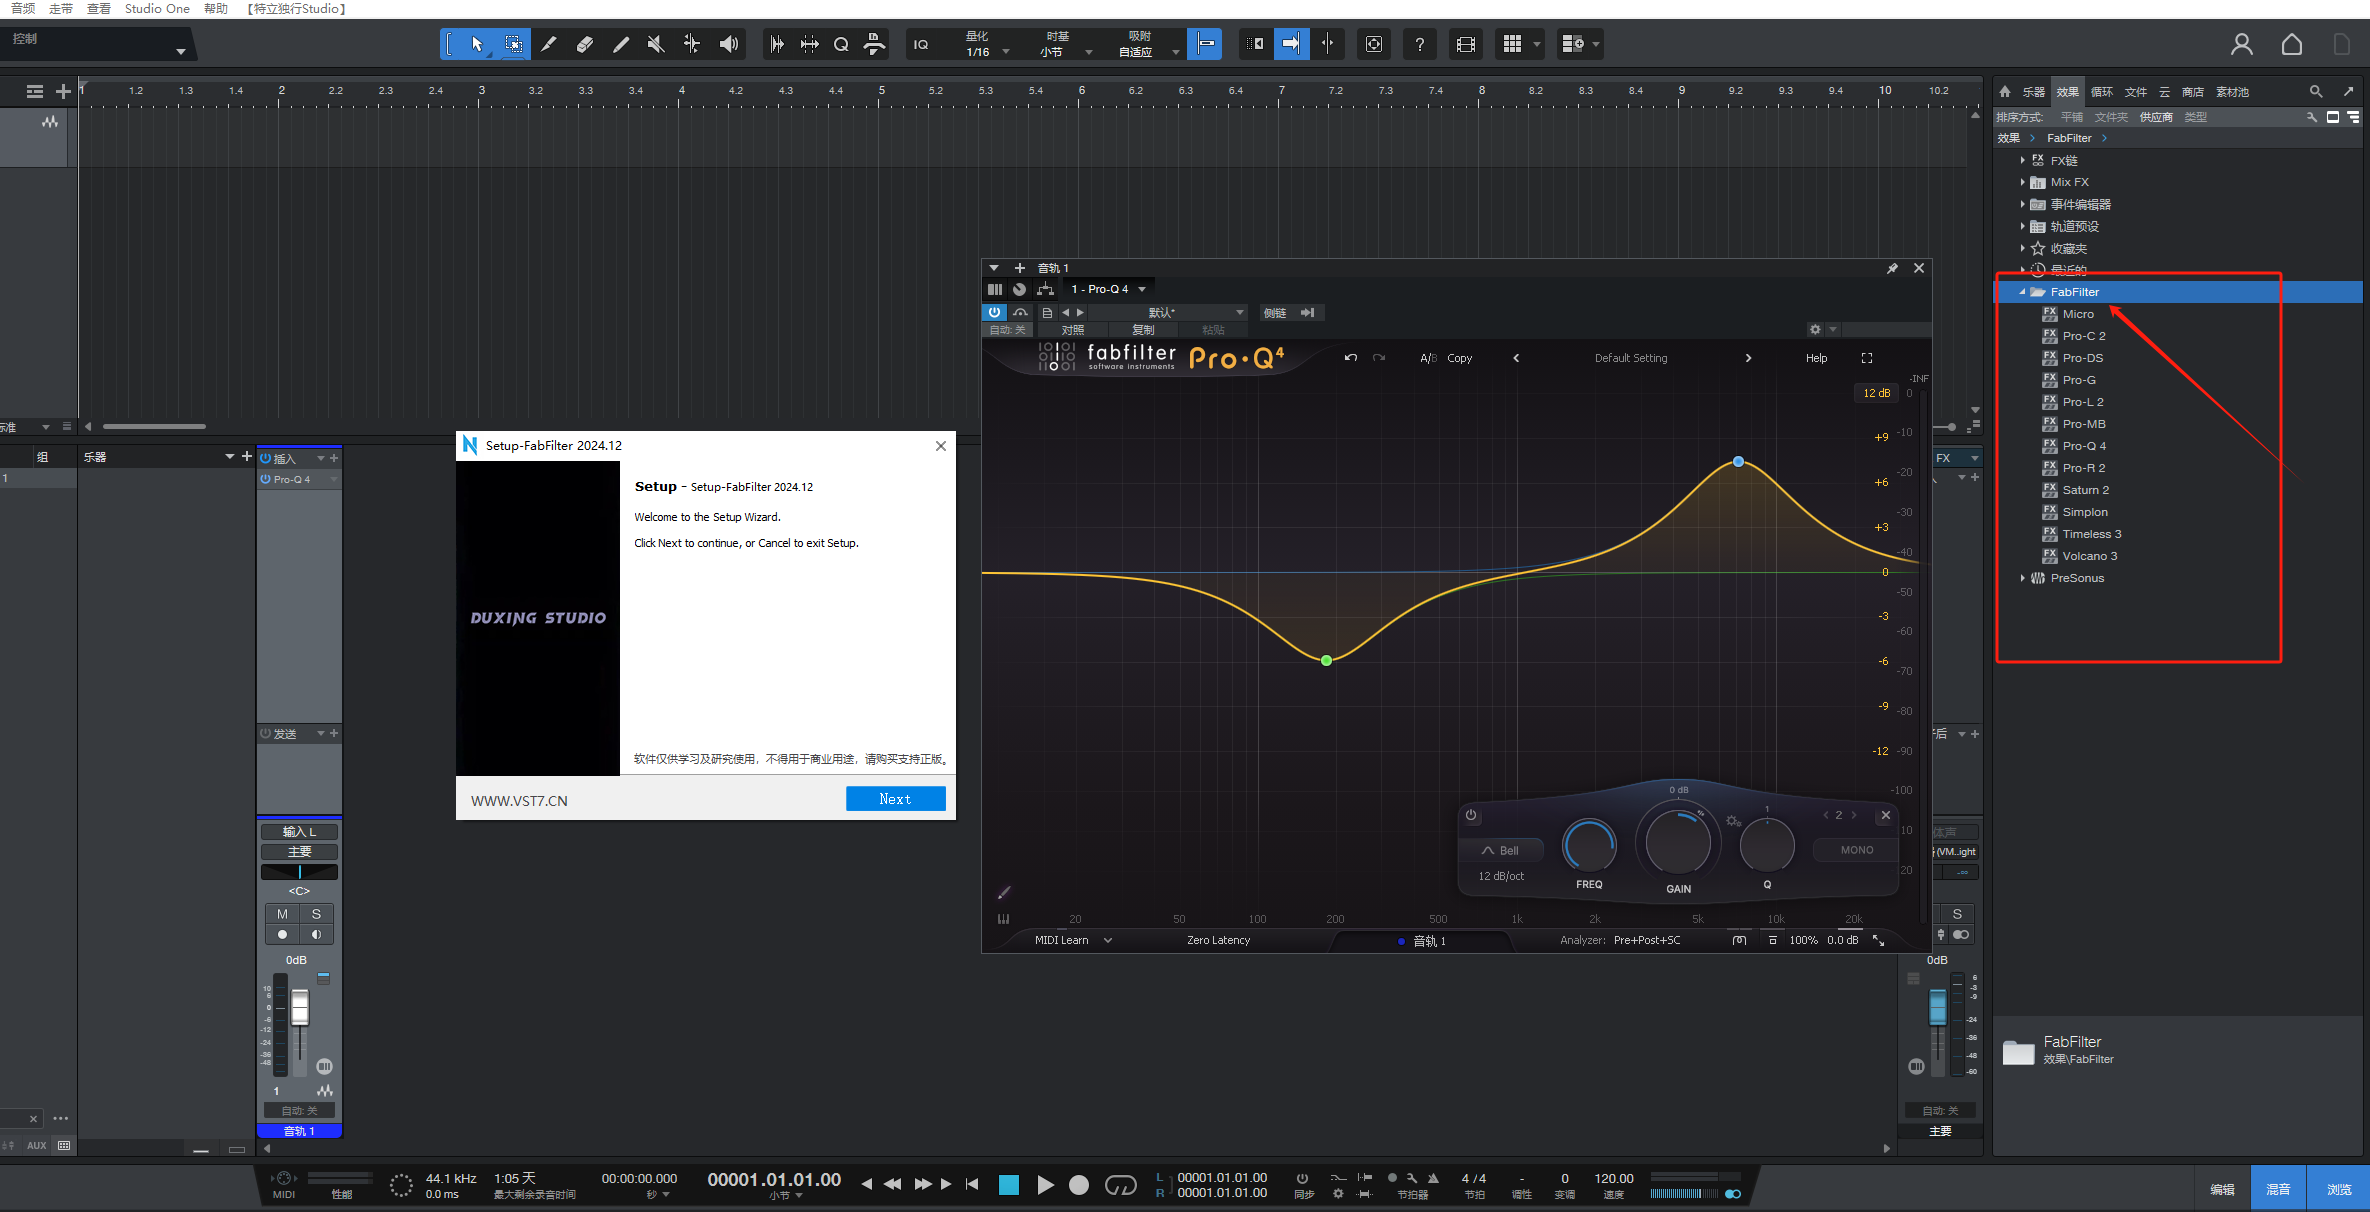Expand the PreSonus folder
Image resolution: width=2370 pixels, height=1212 pixels.
point(2022,578)
